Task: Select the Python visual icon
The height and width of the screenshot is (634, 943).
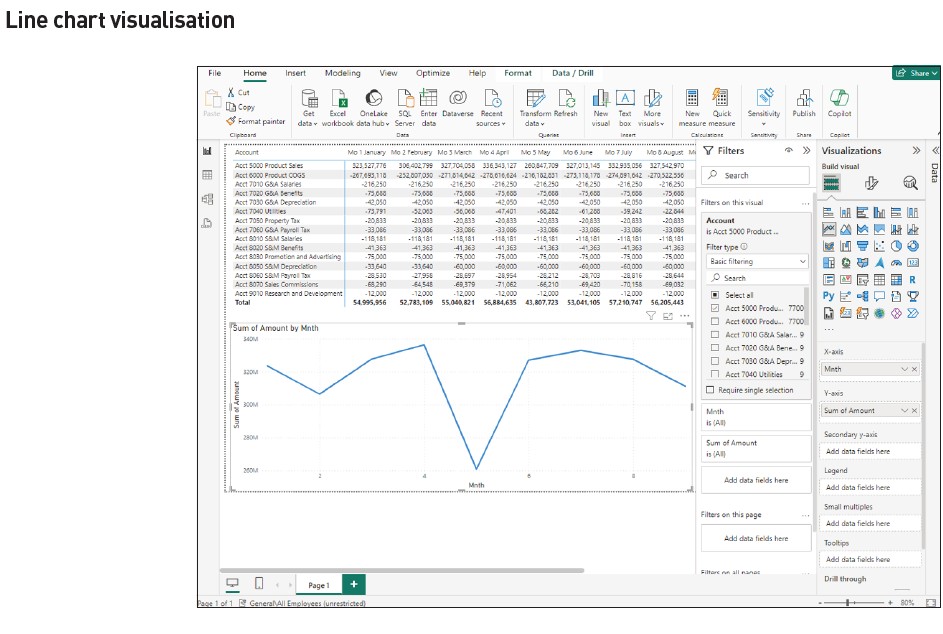Action: pyautogui.click(x=828, y=296)
